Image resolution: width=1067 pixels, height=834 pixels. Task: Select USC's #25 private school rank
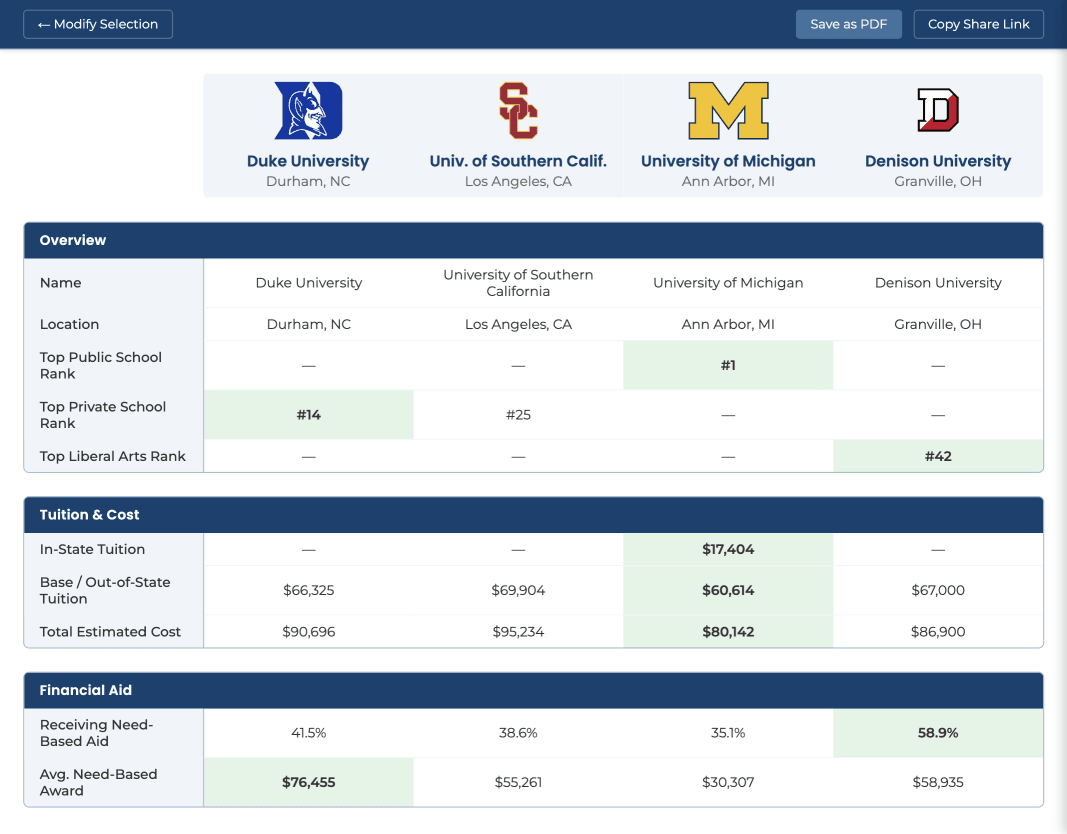click(x=518, y=415)
